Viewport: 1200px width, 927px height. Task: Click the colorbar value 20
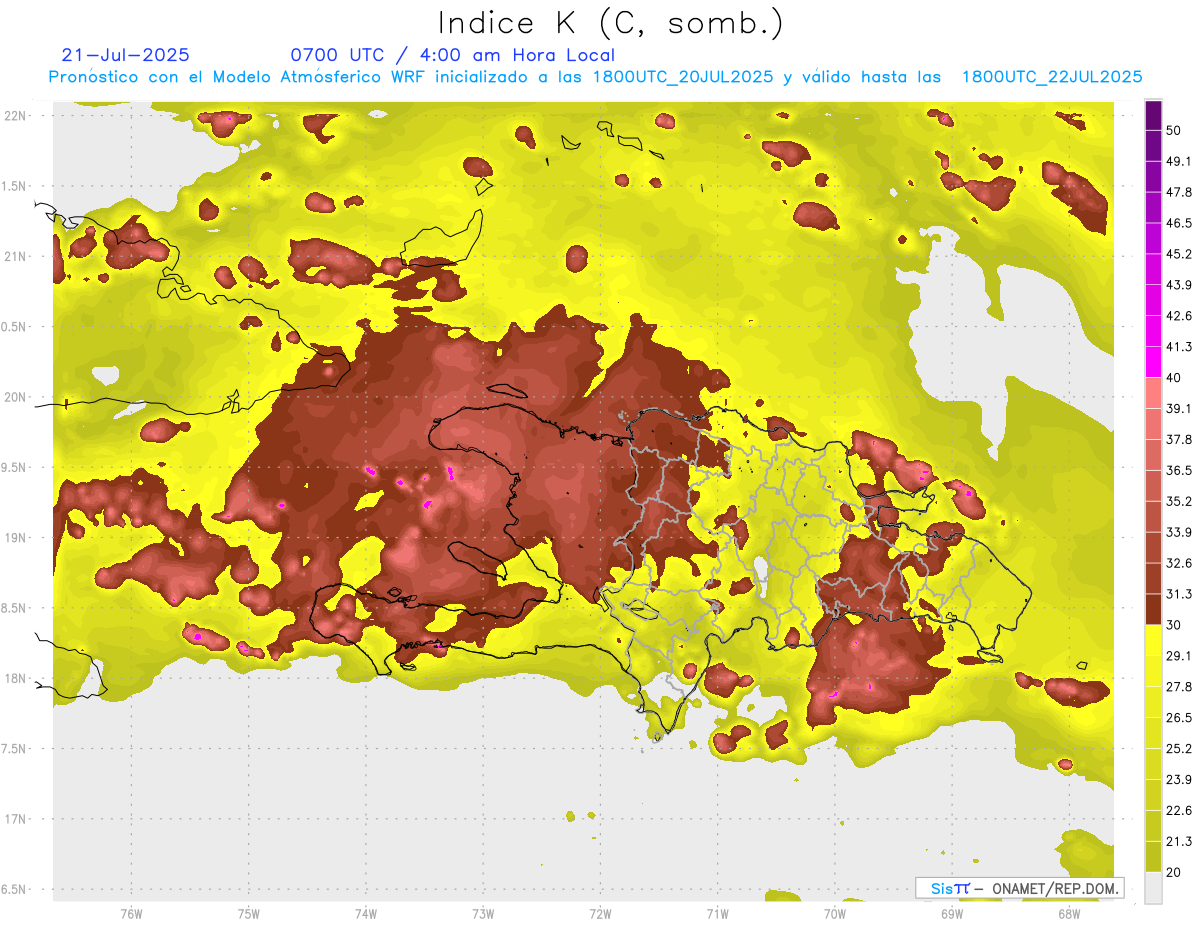[x=1174, y=872]
